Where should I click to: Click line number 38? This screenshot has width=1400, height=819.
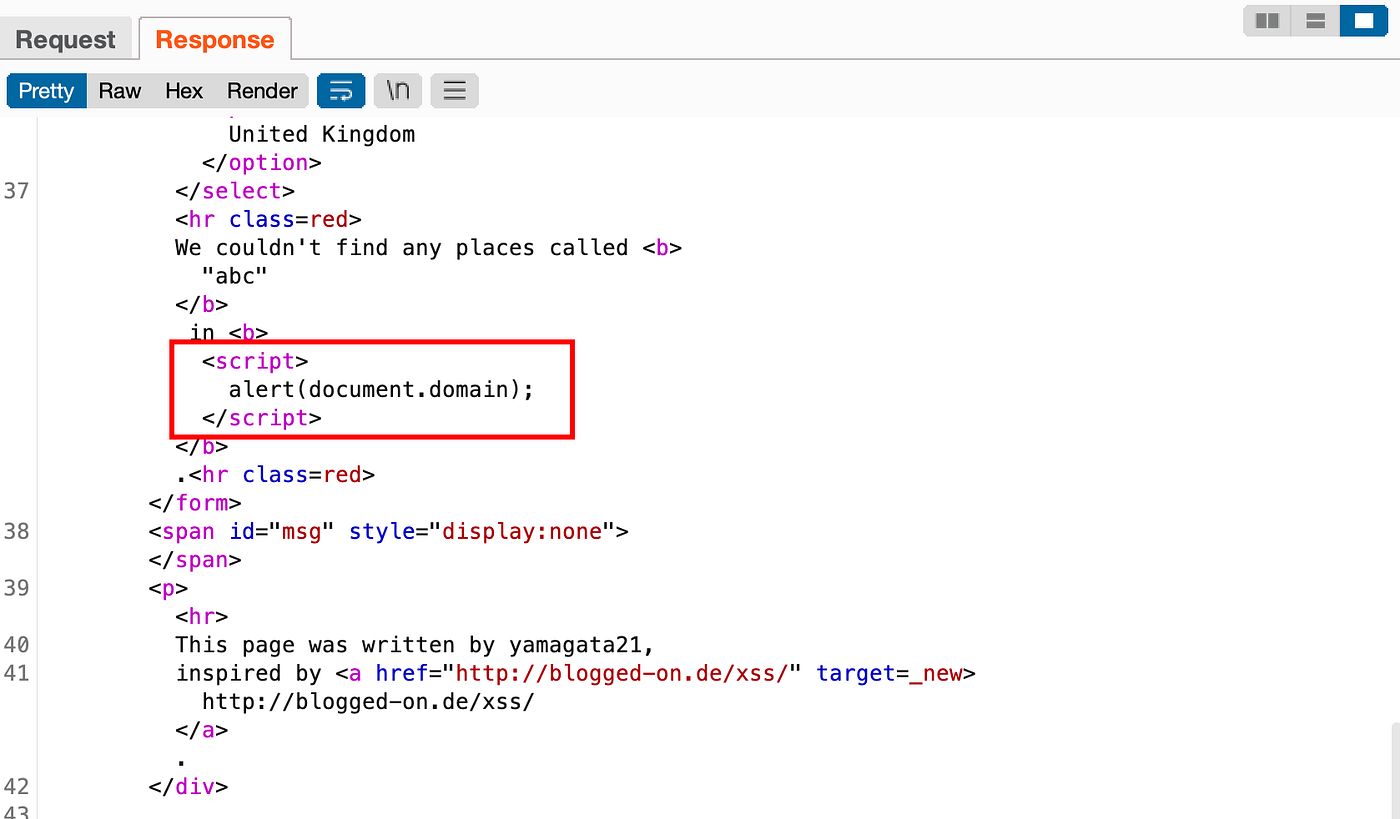tap(17, 531)
